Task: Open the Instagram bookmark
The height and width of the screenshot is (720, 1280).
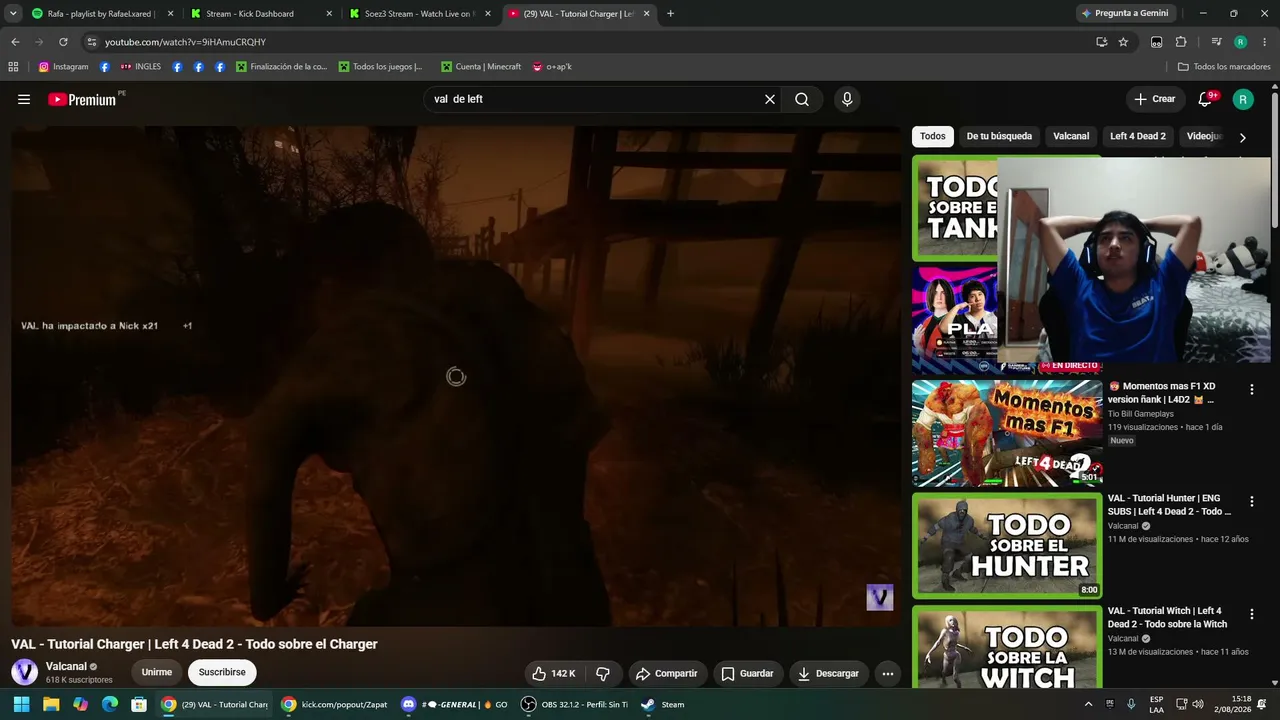Action: coord(64,67)
